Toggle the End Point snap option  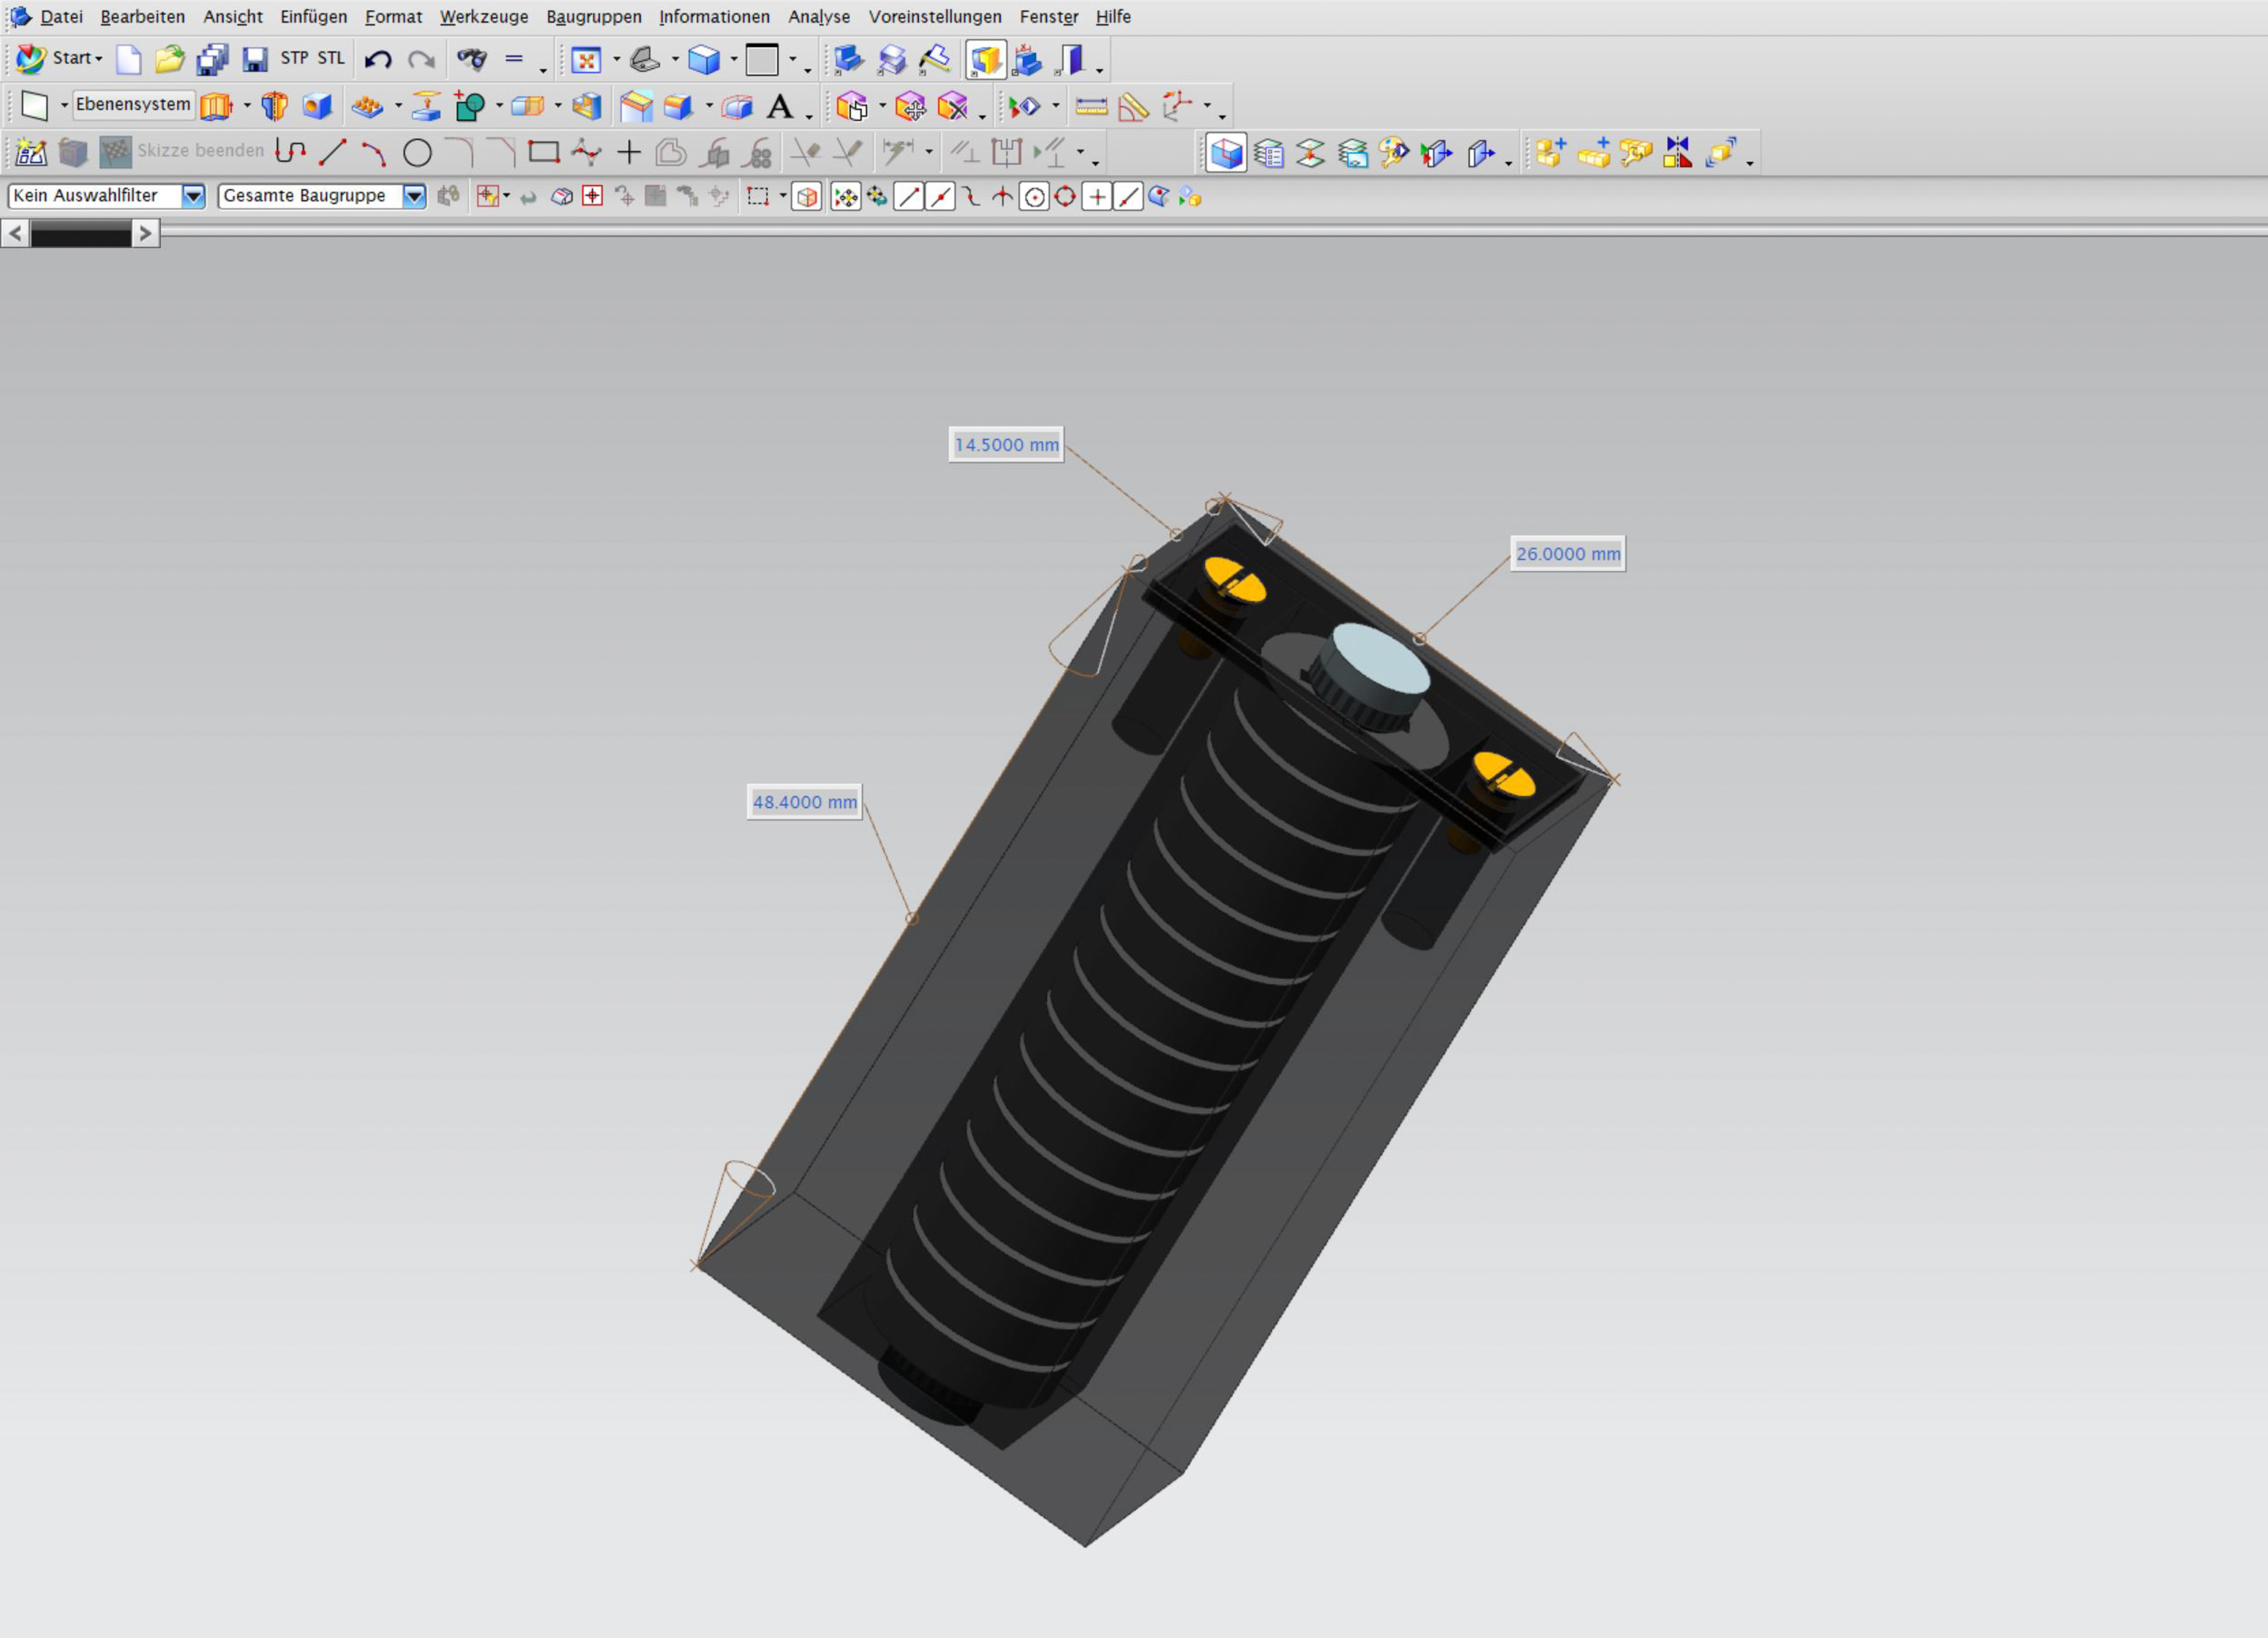(908, 197)
